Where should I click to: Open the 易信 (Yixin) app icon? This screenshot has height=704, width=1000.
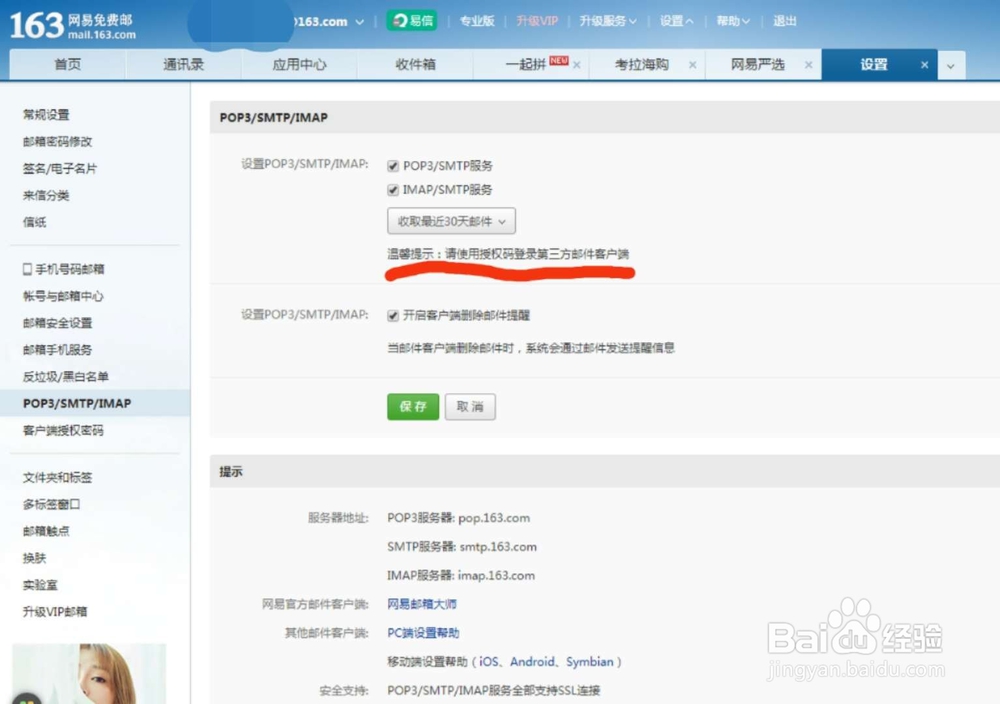(411, 20)
